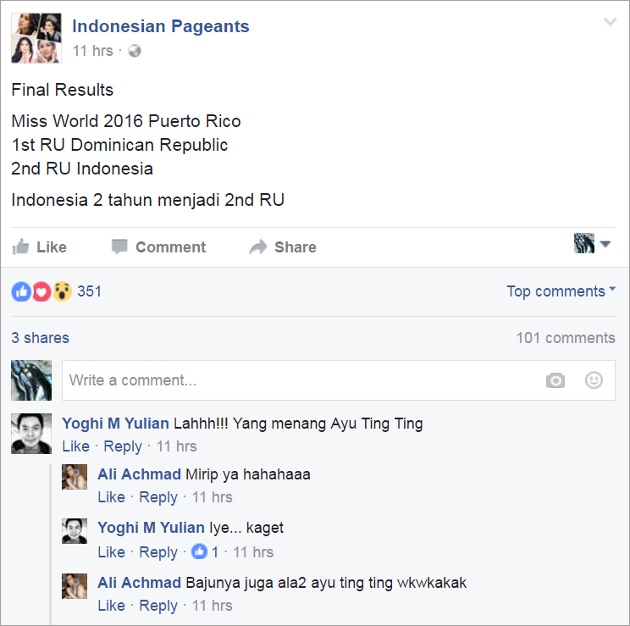Click the public globe privacy icon
Viewport: 630px width, 626px height.
(x=134, y=51)
